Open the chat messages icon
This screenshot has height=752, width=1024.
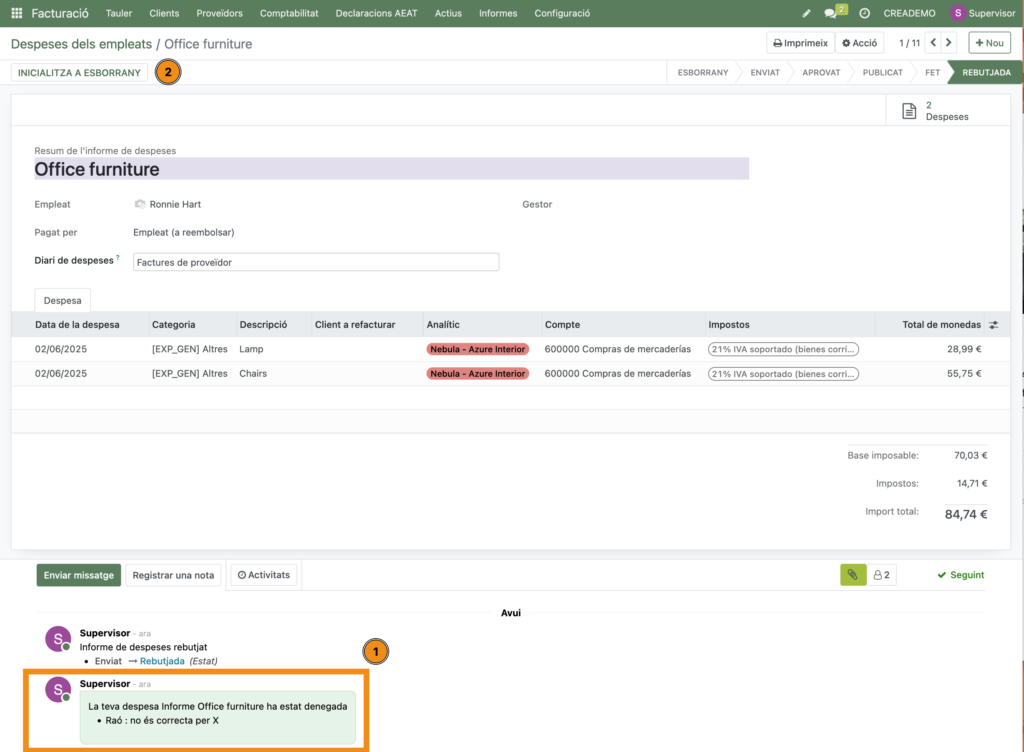coord(831,13)
